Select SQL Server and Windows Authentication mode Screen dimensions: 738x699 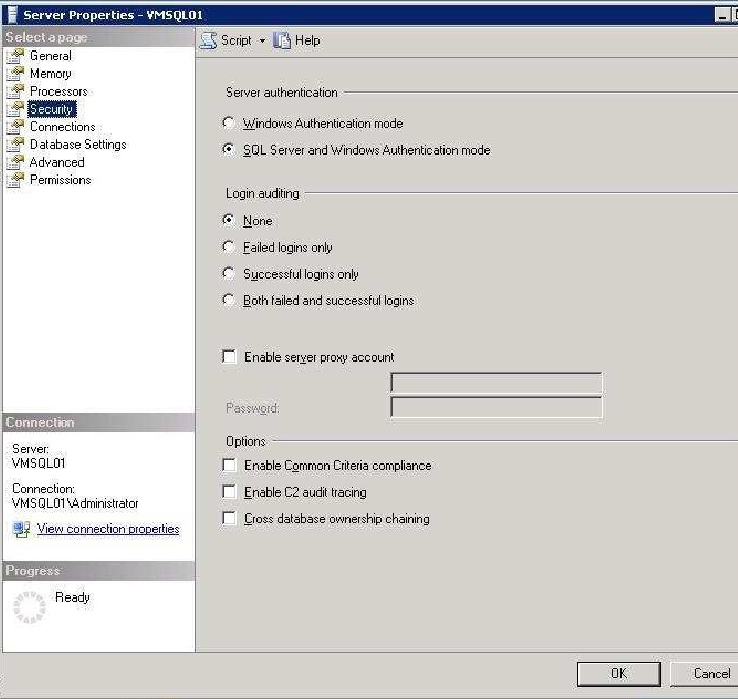pyautogui.click(x=229, y=150)
